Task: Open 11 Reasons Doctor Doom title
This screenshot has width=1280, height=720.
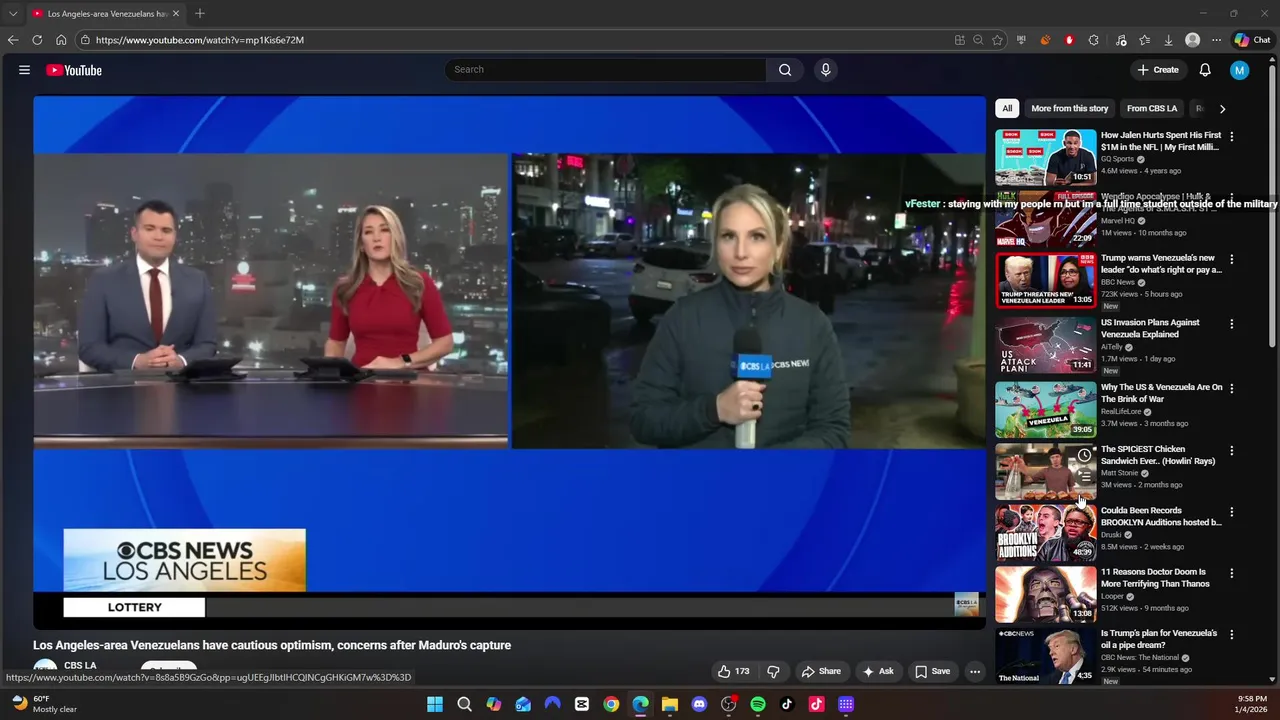Action: click(x=1155, y=578)
